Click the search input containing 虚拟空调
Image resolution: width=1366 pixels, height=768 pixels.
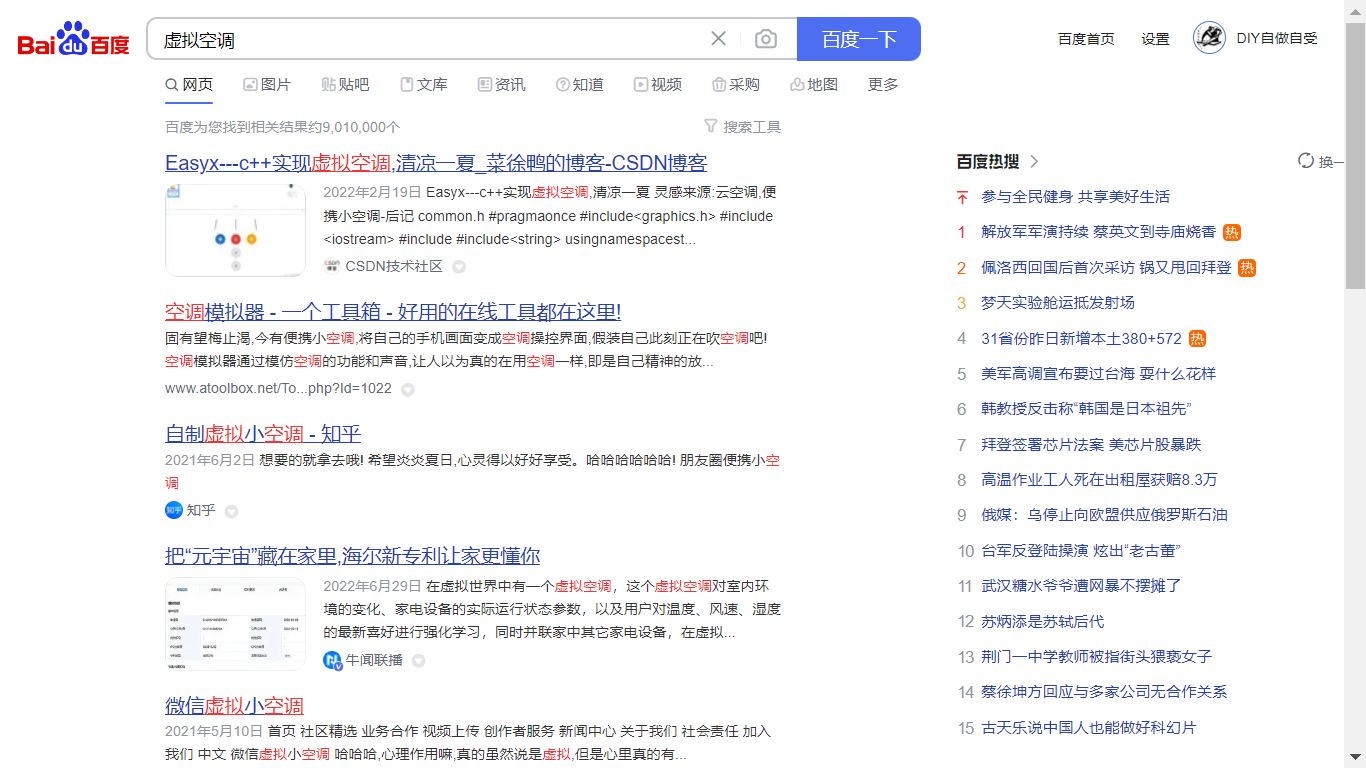pos(430,39)
